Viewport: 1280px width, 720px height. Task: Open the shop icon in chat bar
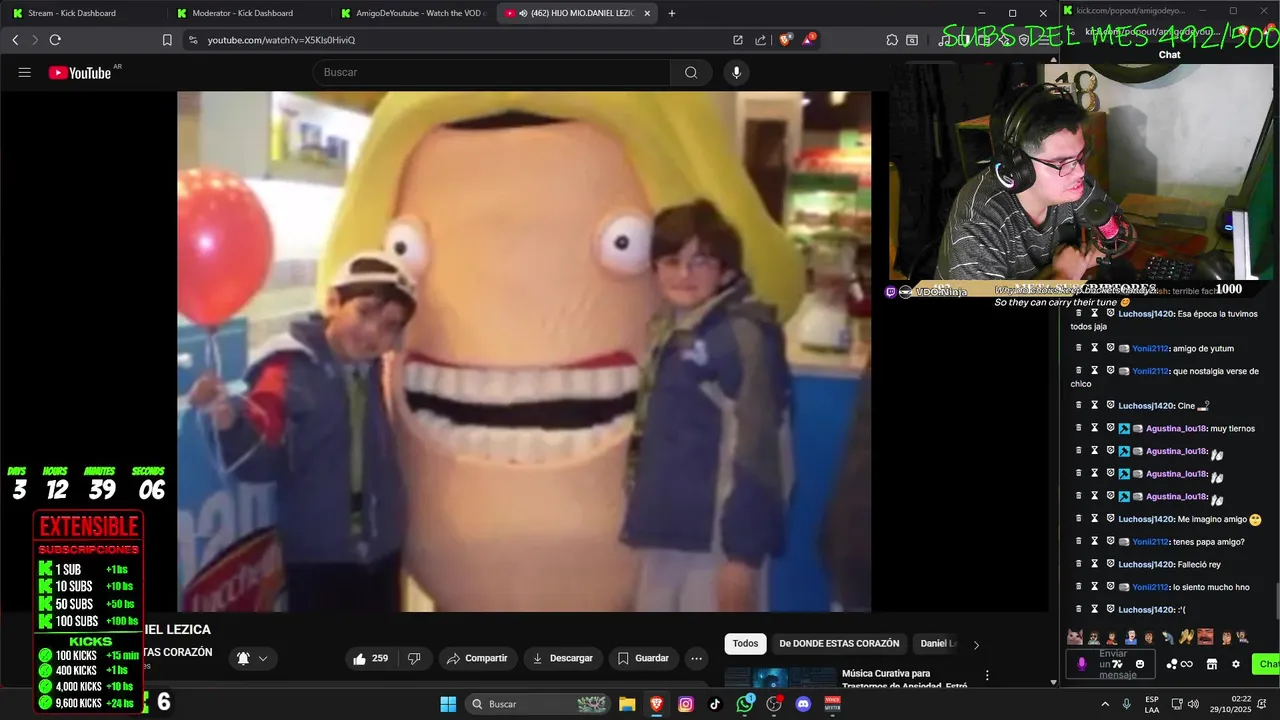[x=1212, y=664]
